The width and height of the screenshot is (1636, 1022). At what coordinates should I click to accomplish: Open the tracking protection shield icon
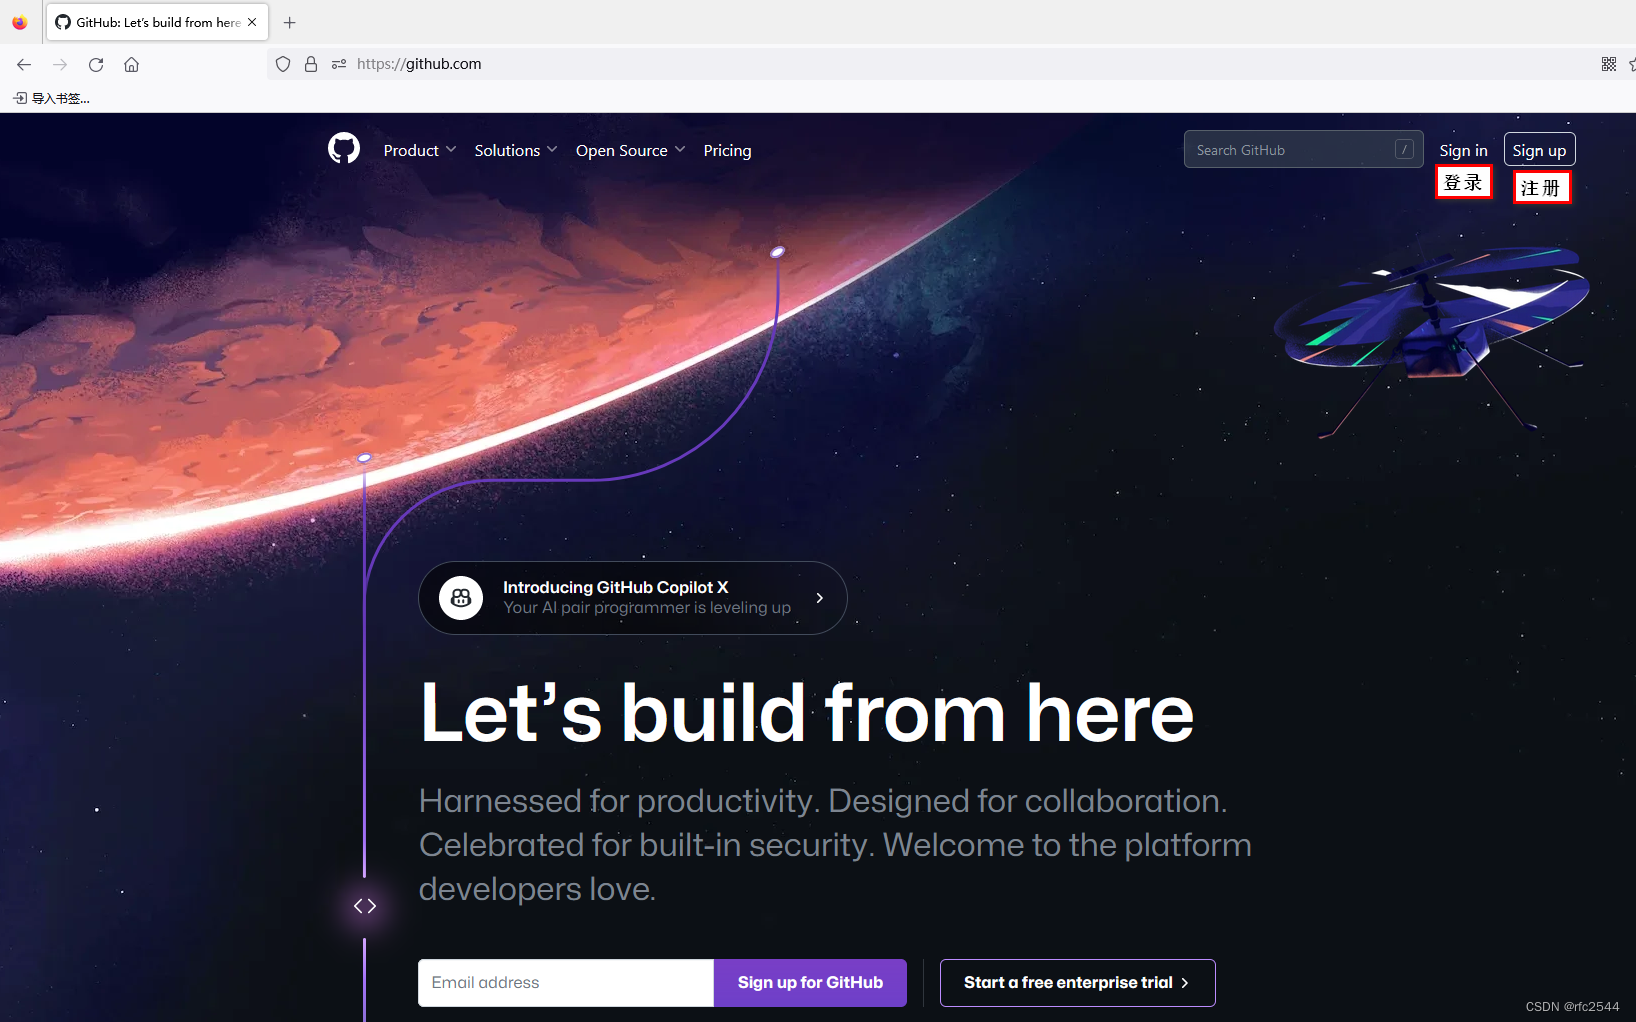click(x=283, y=64)
